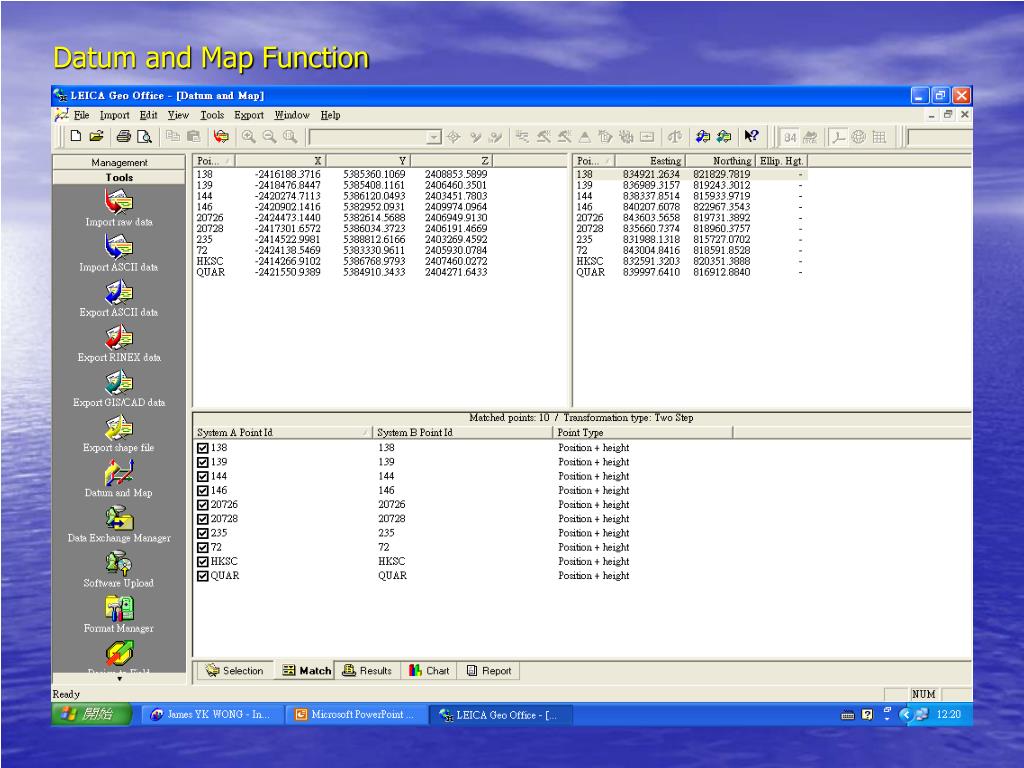Image resolution: width=1024 pixels, height=768 pixels.
Task: Open the Window menu
Action: [x=292, y=115]
